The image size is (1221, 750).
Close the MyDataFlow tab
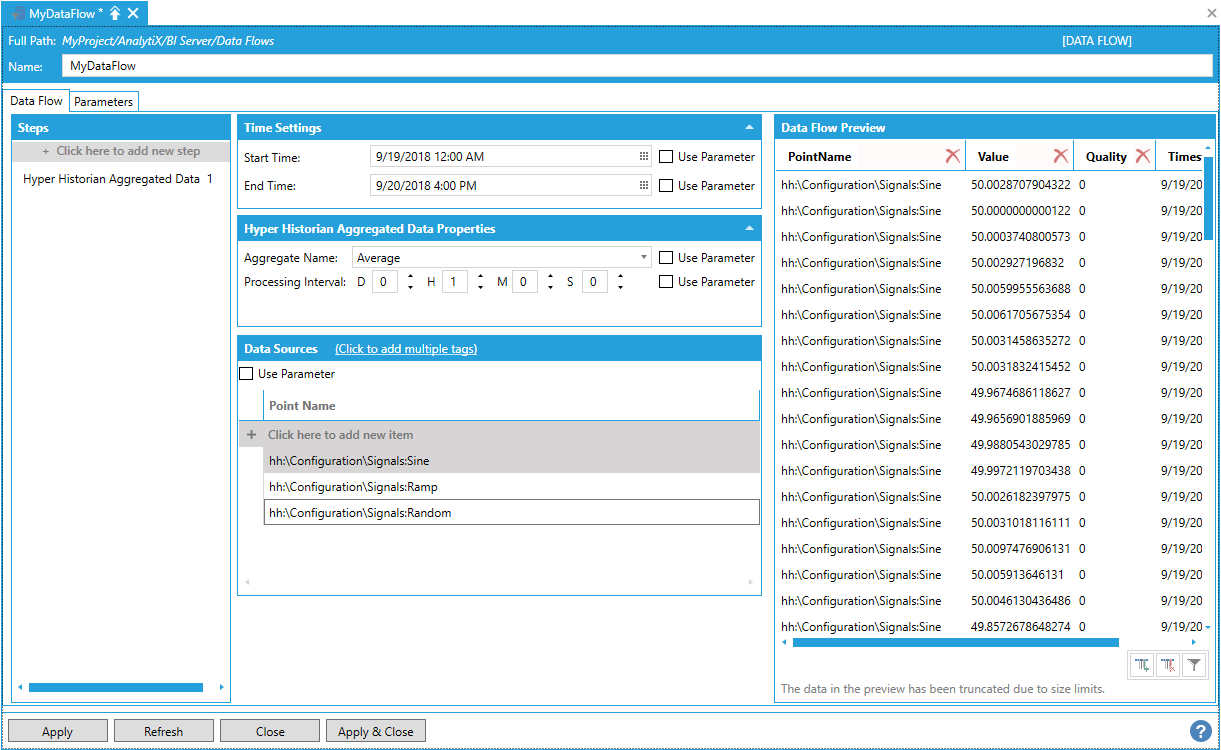tap(133, 13)
